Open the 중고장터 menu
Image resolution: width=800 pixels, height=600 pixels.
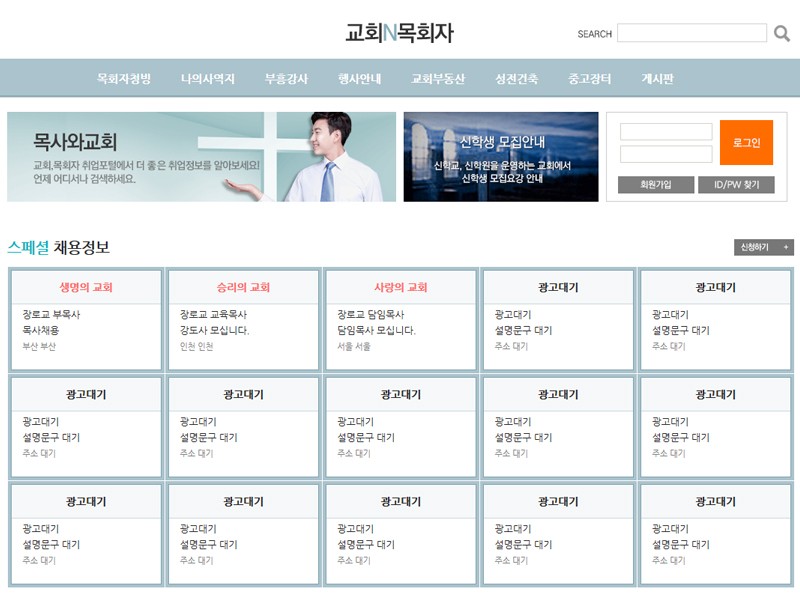click(x=589, y=79)
